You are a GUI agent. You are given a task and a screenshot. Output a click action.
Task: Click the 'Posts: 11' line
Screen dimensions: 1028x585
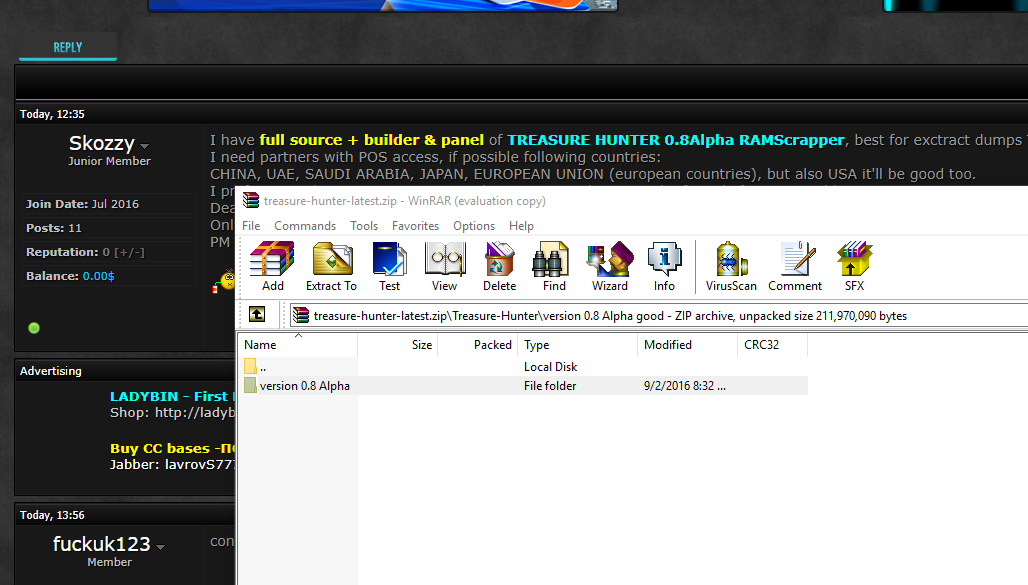click(54, 228)
